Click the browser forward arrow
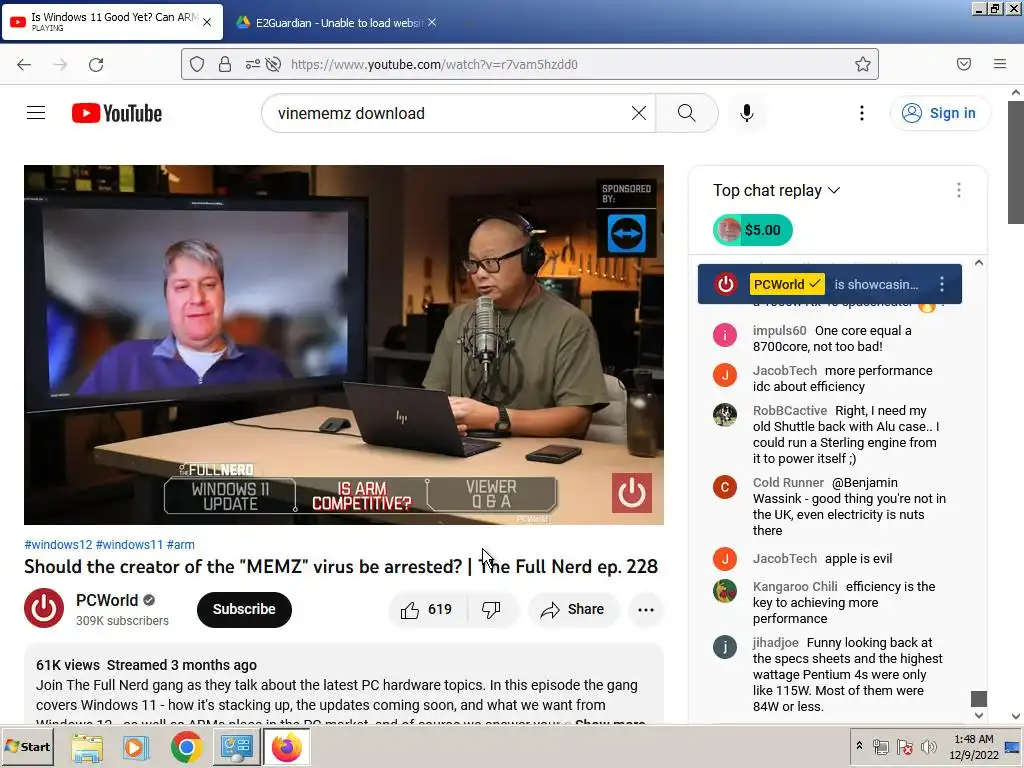The width and height of the screenshot is (1024, 768). 60,64
